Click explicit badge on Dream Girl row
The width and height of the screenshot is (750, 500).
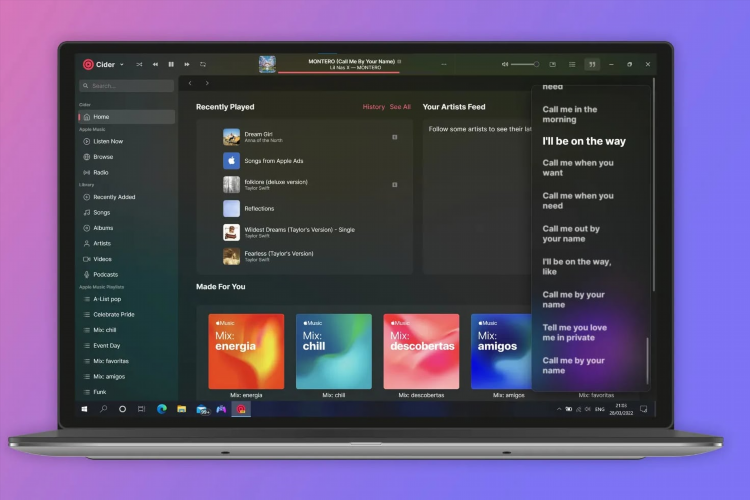click(x=395, y=137)
